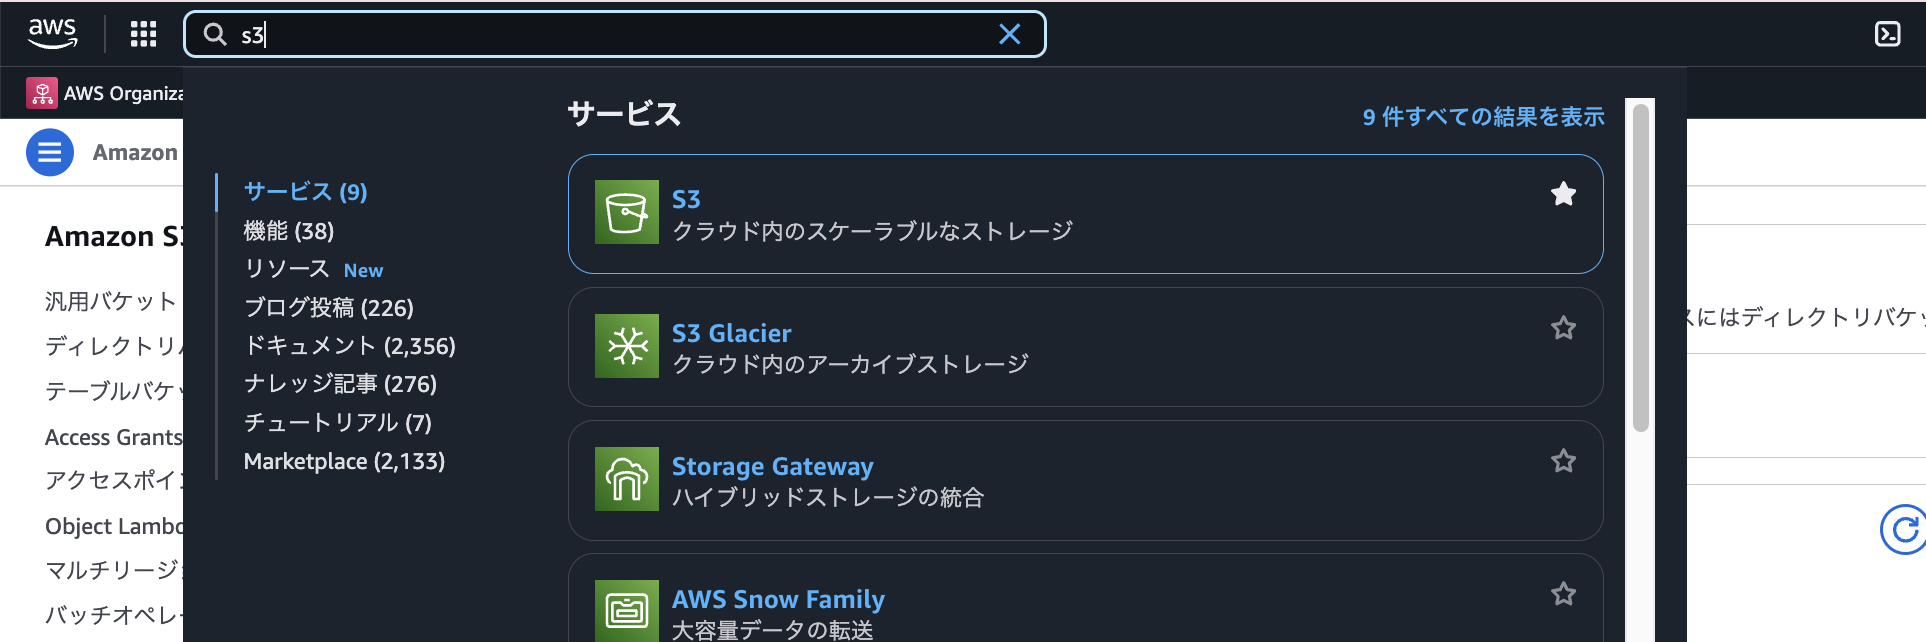The width and height of the screenshot is (1926, 642).
Task: Click the S3 bucket service icon
Action: pos(627,212)
